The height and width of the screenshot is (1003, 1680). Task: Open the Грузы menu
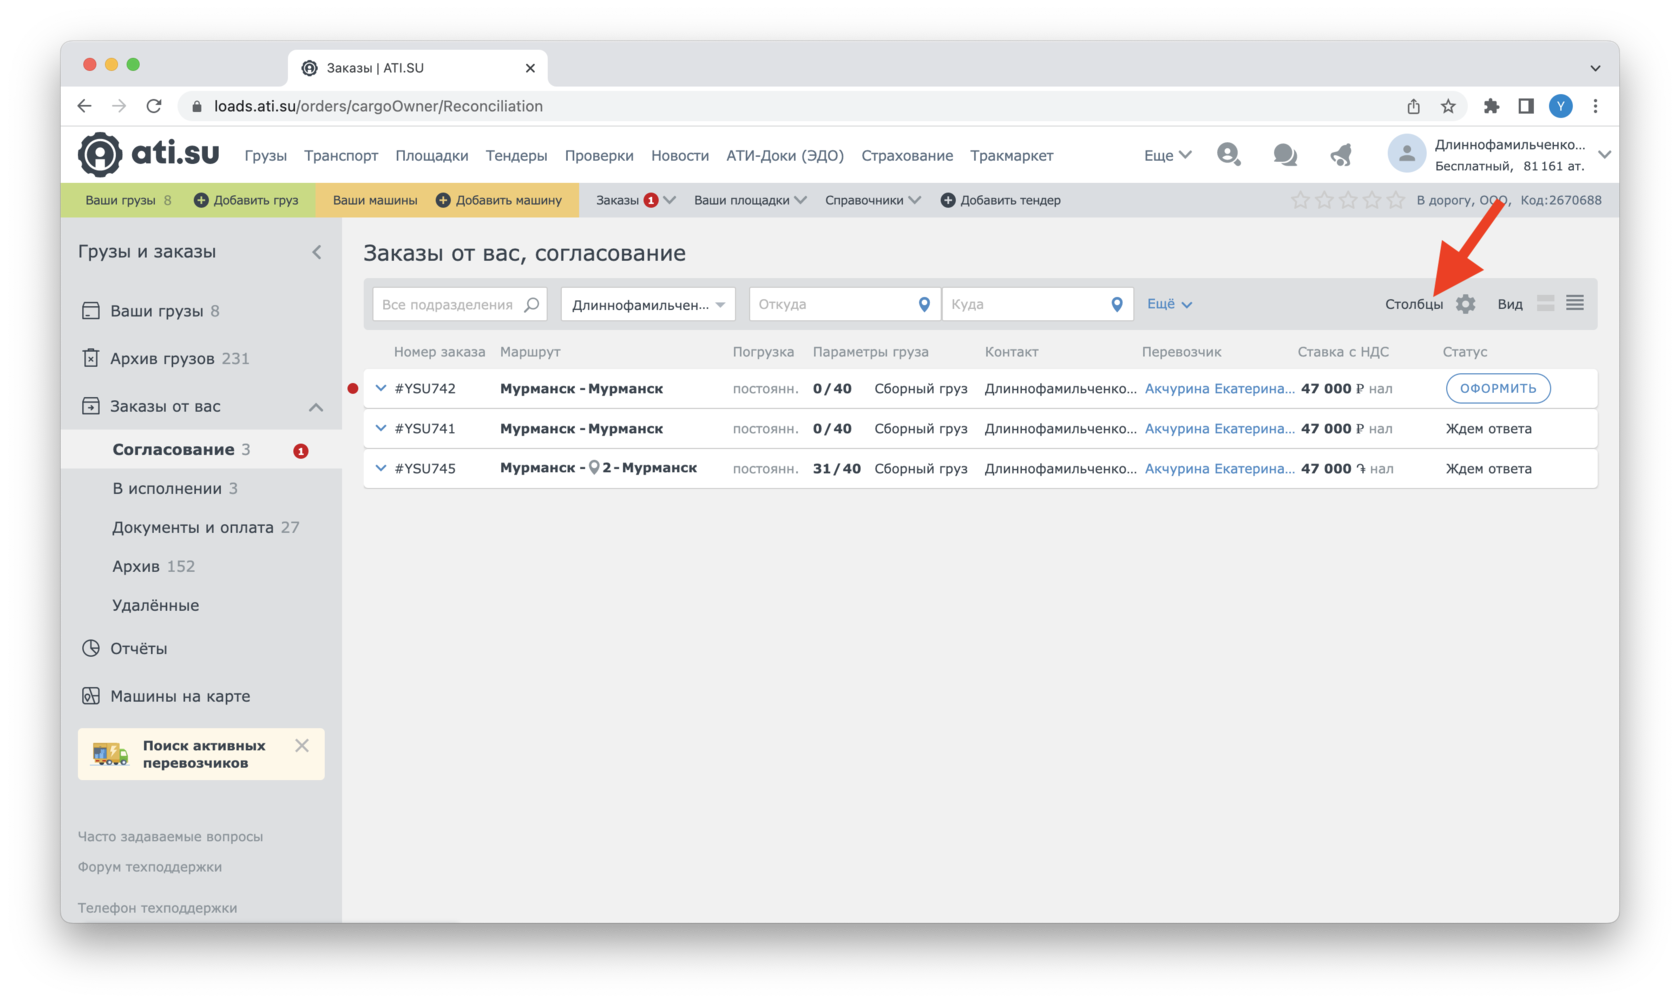pyautogui.click(x=265, y=156)
